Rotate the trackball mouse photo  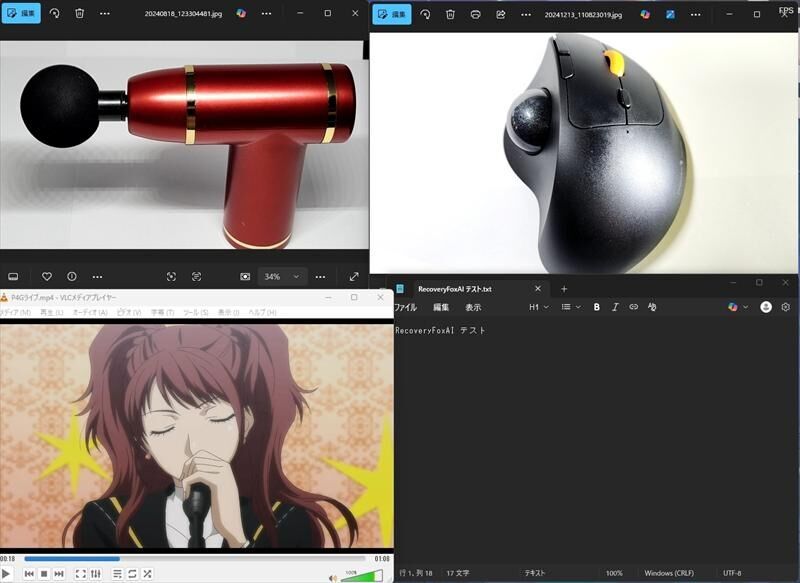(x=425, y=14)
